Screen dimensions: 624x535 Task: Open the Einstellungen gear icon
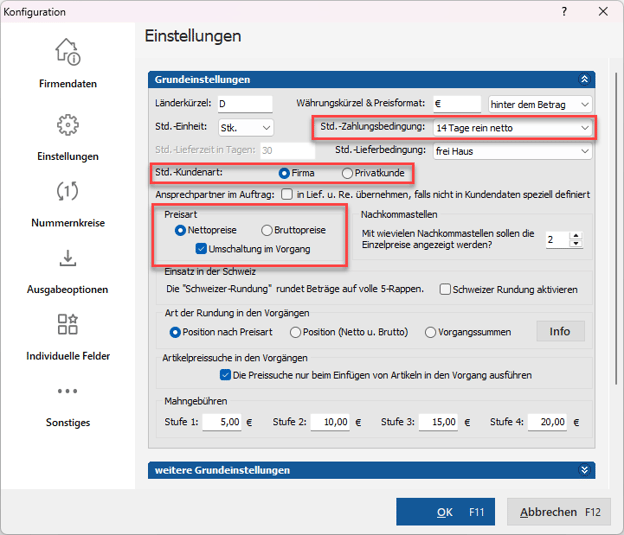68,125
